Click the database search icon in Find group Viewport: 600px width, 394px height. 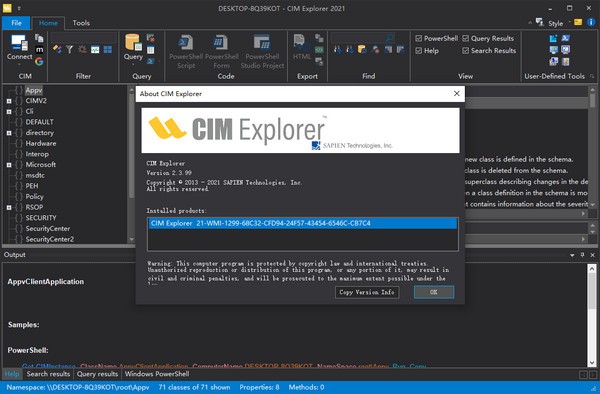point(362,49)
